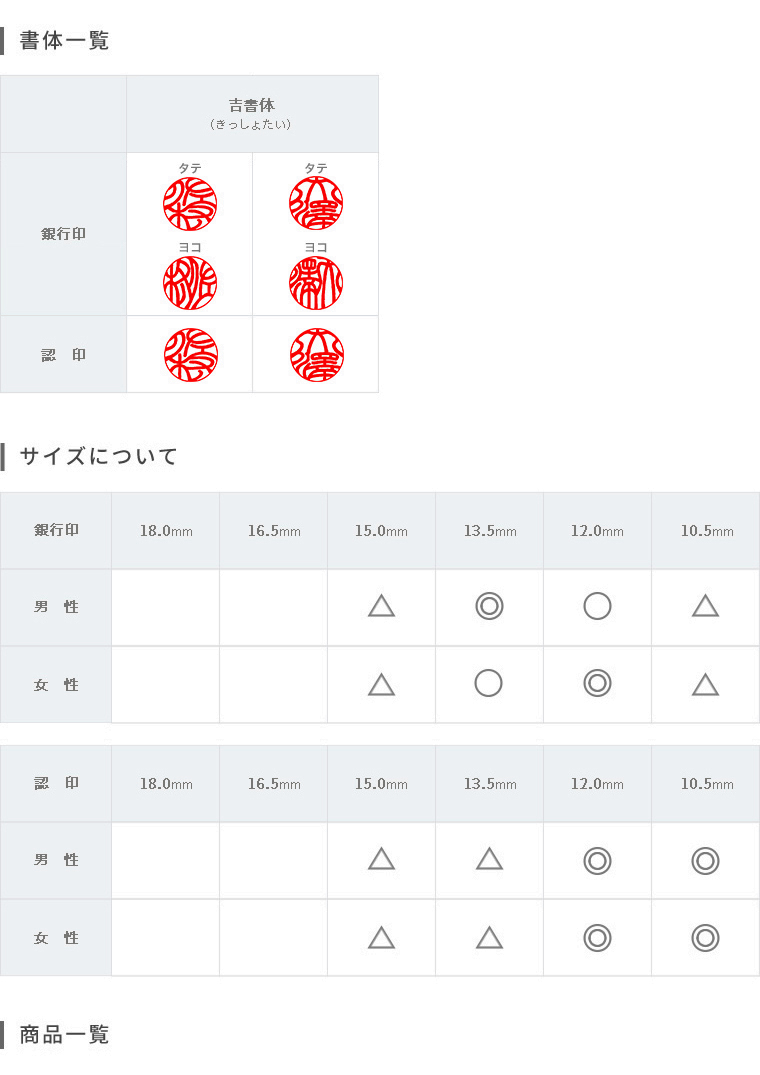Click the second 認印 seal sample
Image resolution: width=760 pixels, height=1075 pixels.
(317, 355)
